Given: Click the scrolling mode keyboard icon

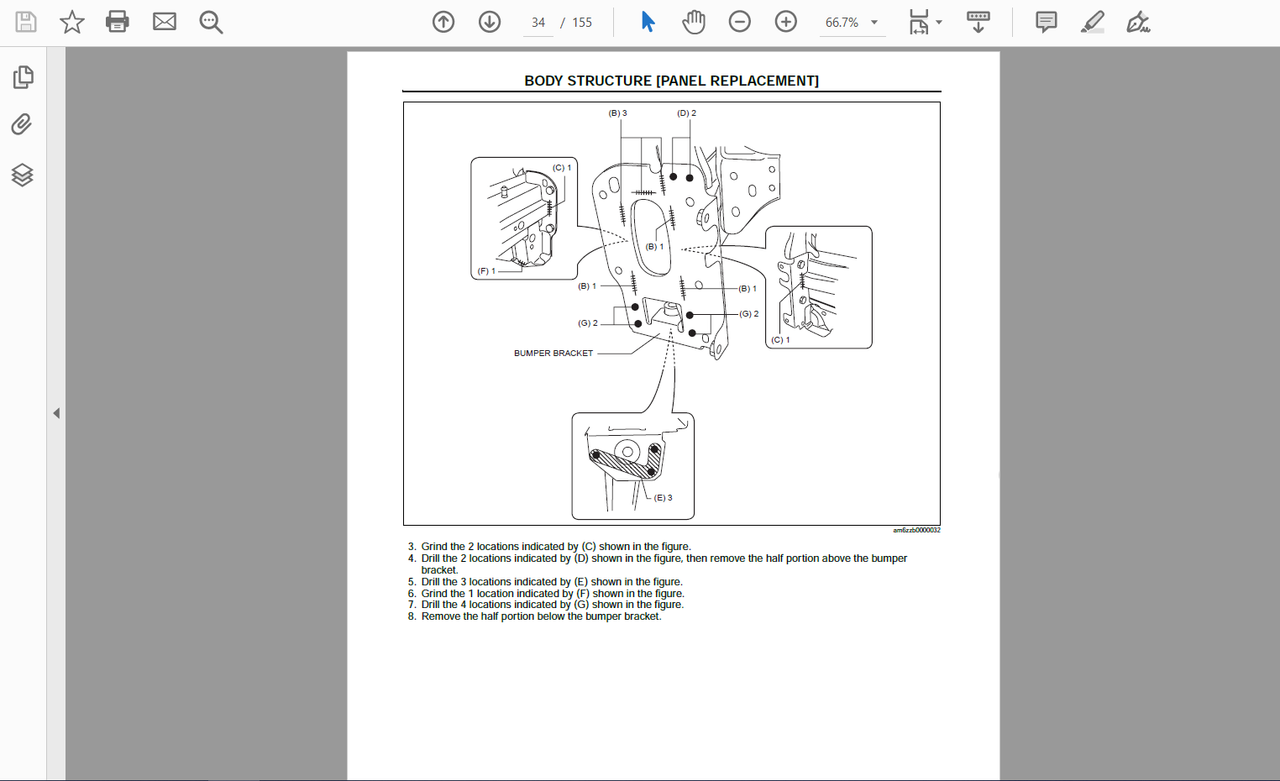Looking at the screenshot, I should (978, 22).
